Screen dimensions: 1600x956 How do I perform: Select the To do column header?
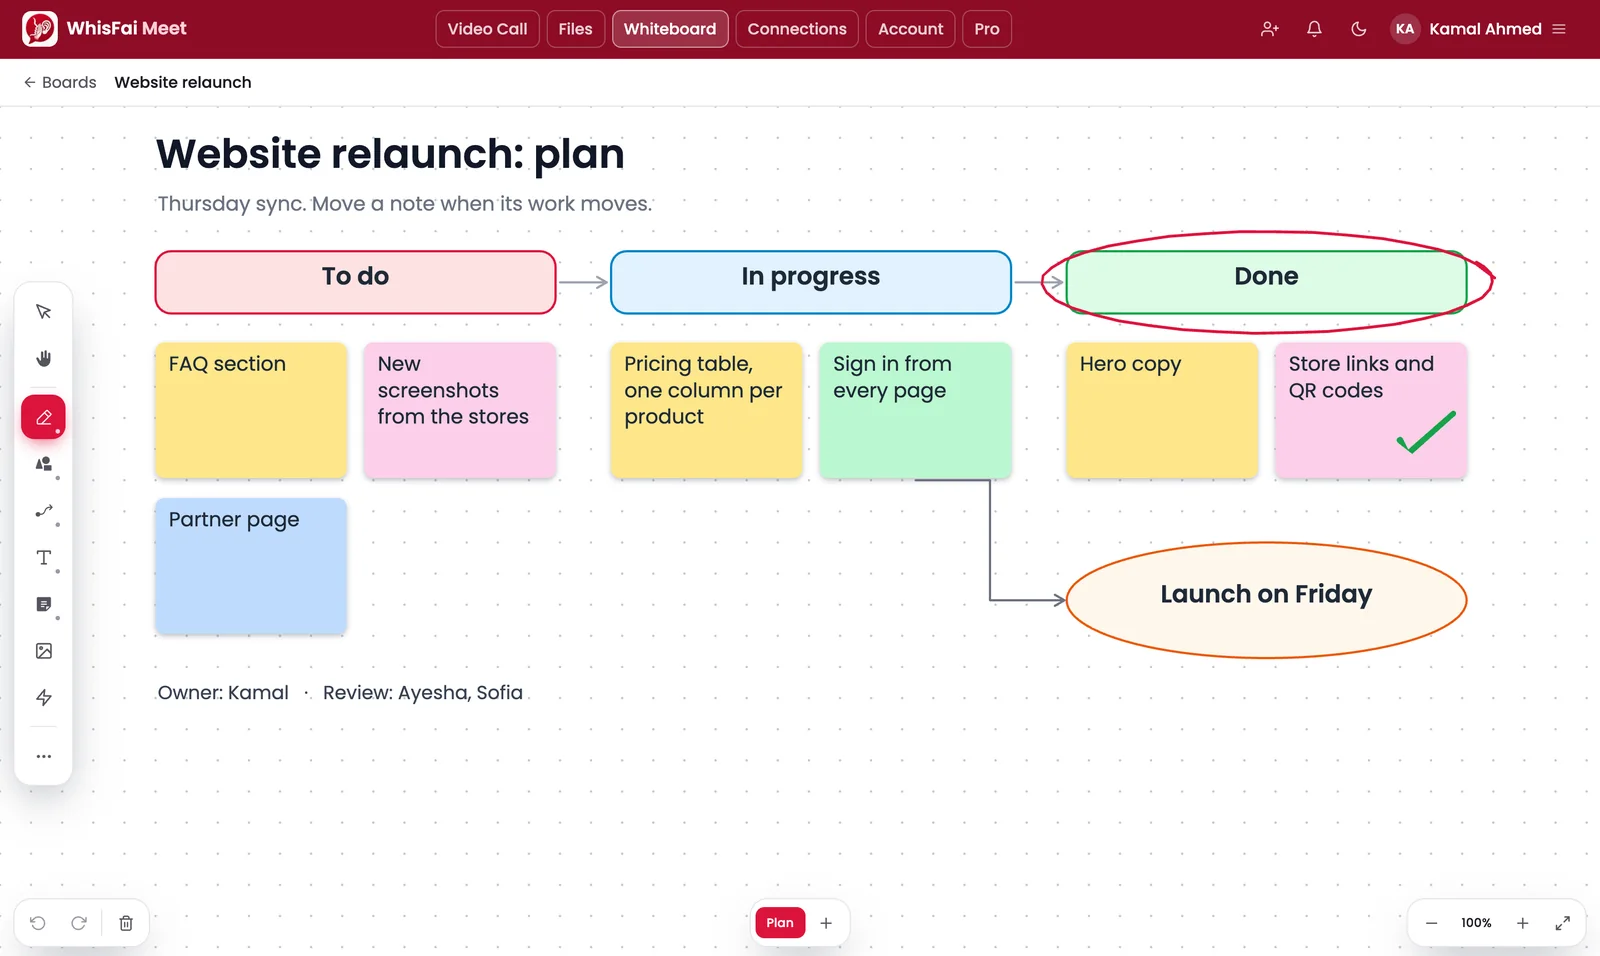[356, 282]
